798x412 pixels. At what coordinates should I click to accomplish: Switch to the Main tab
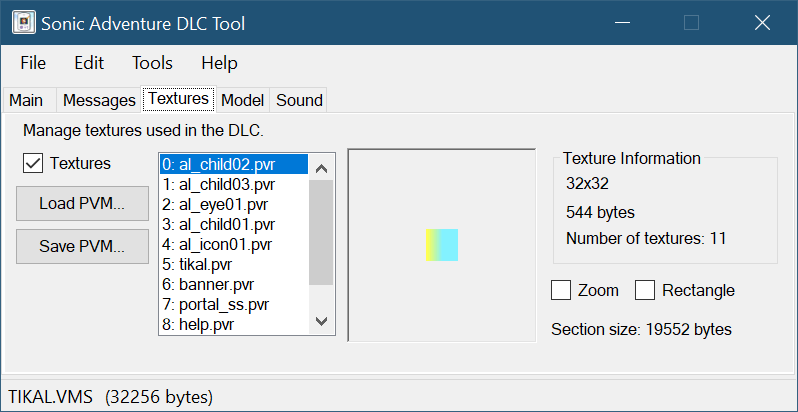click(26, 100)
